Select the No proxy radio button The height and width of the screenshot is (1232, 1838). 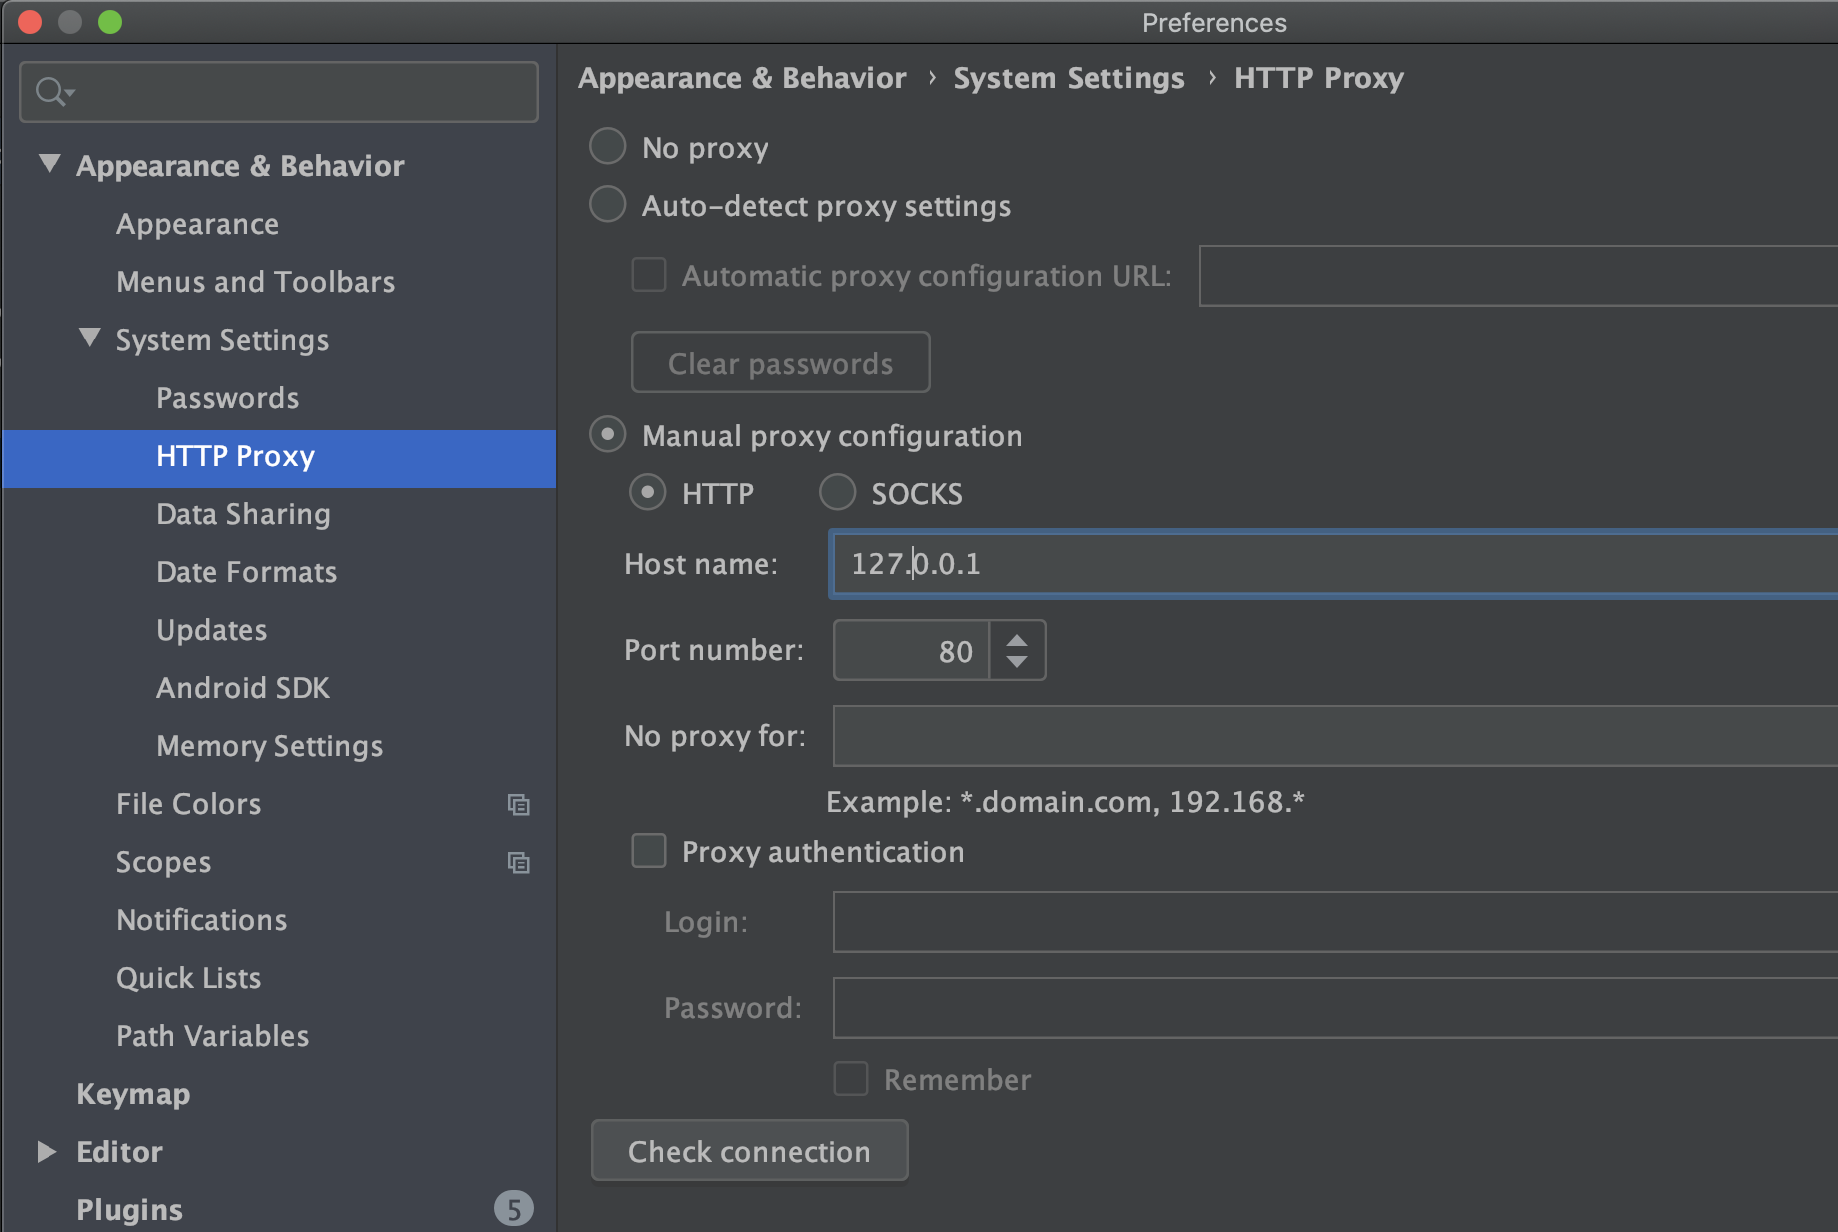click(x=608, y=147)
